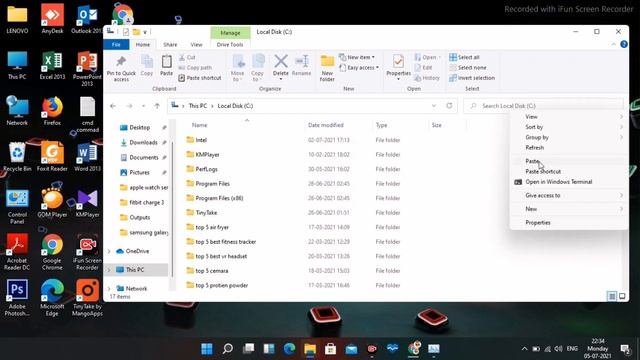Viewport: 640px width, 360px height.
Task: Click the Type column header
Action: [381, 125]
